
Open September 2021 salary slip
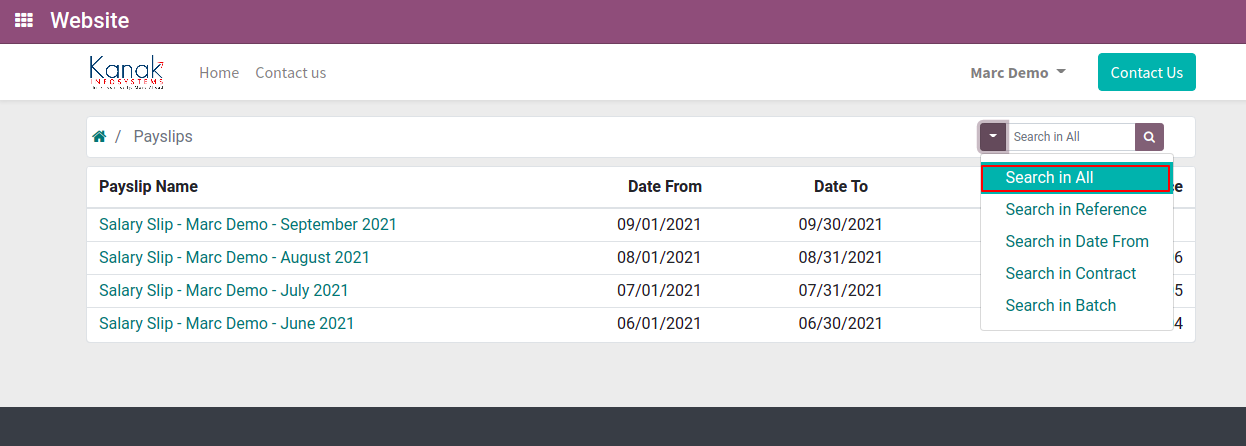pos(248,224)
